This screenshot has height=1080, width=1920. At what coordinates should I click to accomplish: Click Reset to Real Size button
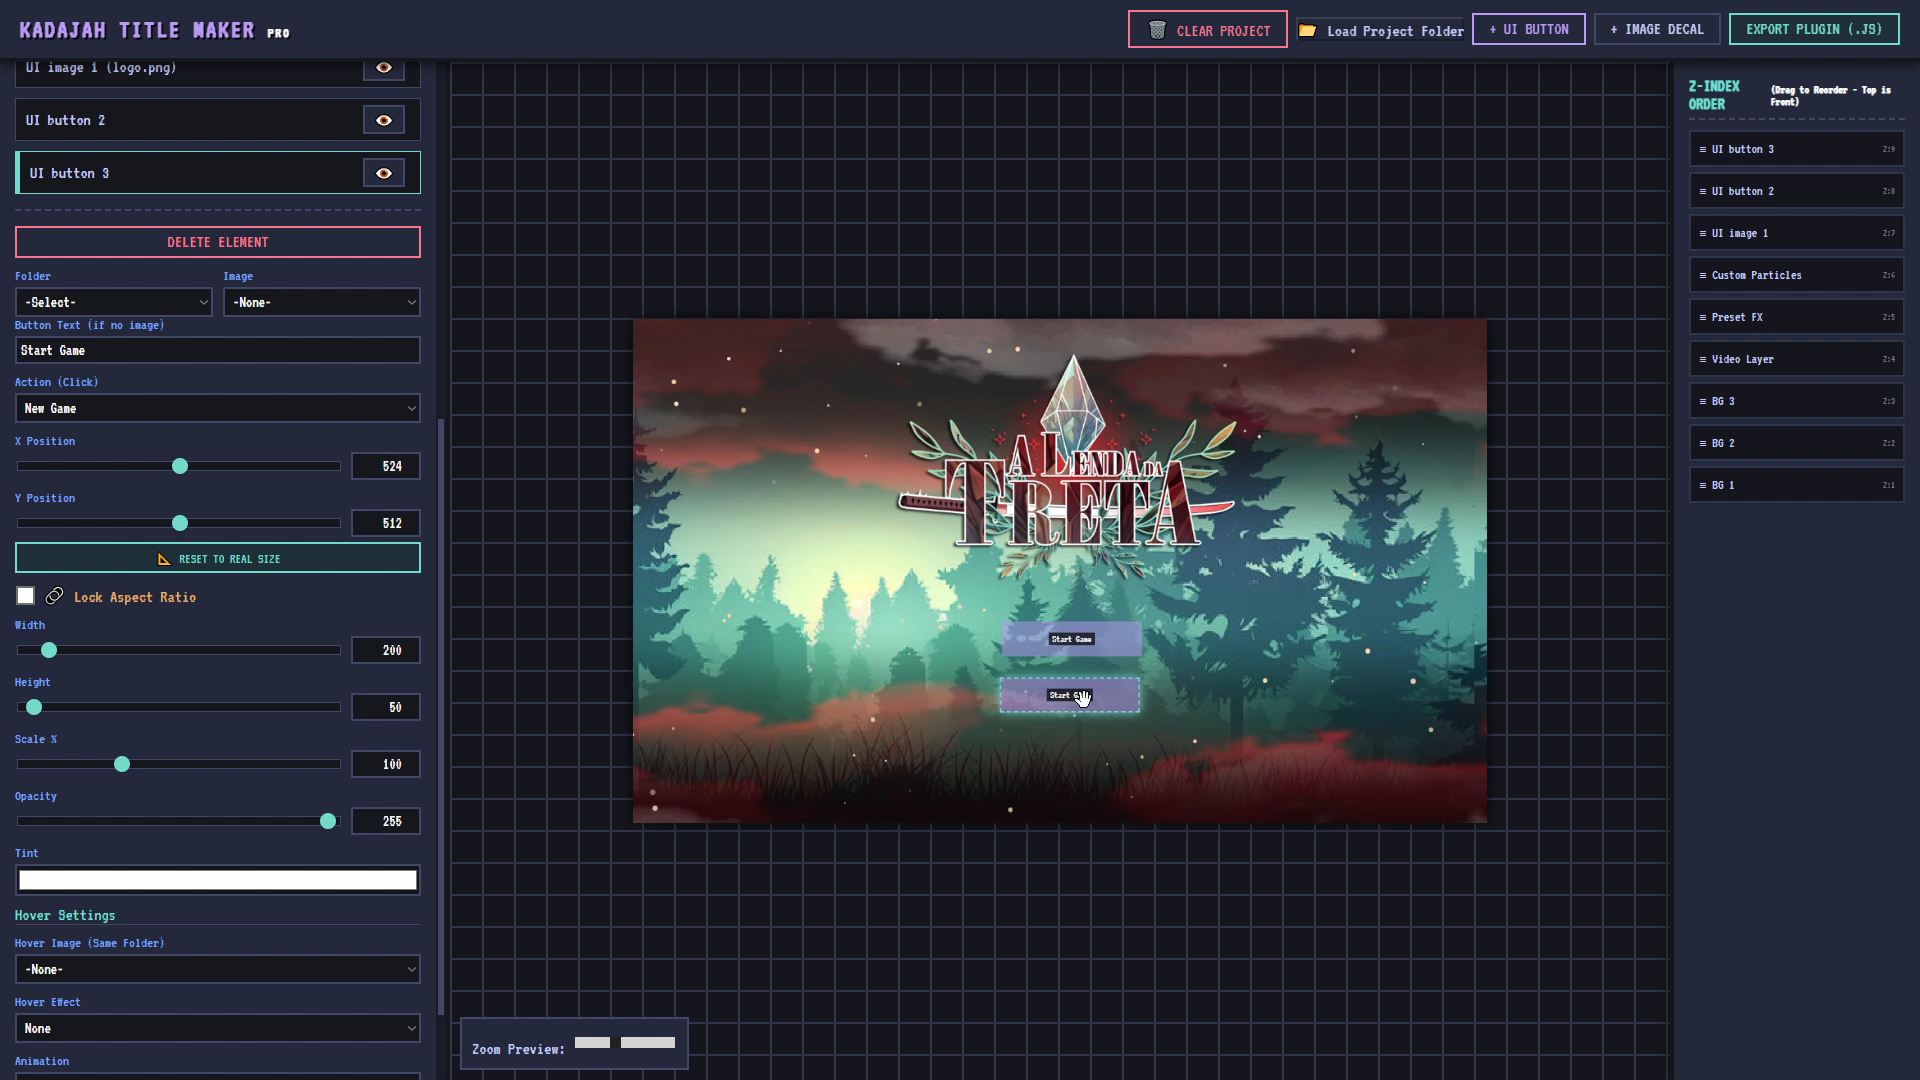pos(217,558)
